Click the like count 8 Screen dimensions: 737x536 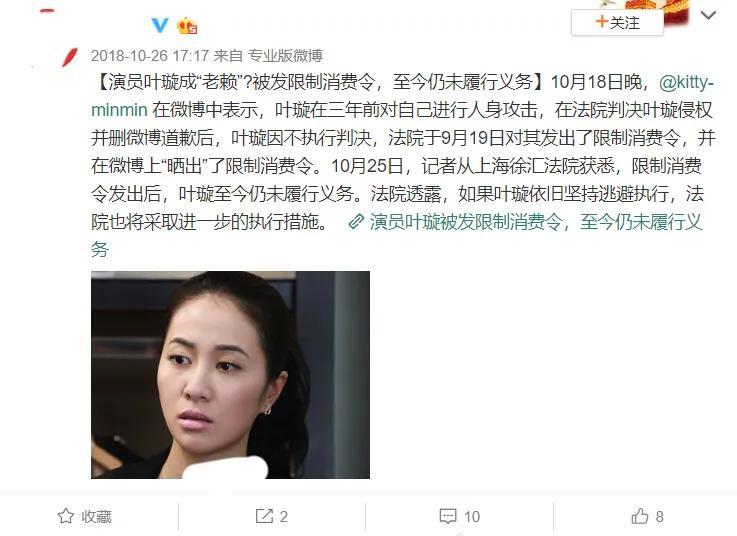click(x=659, y=517)
